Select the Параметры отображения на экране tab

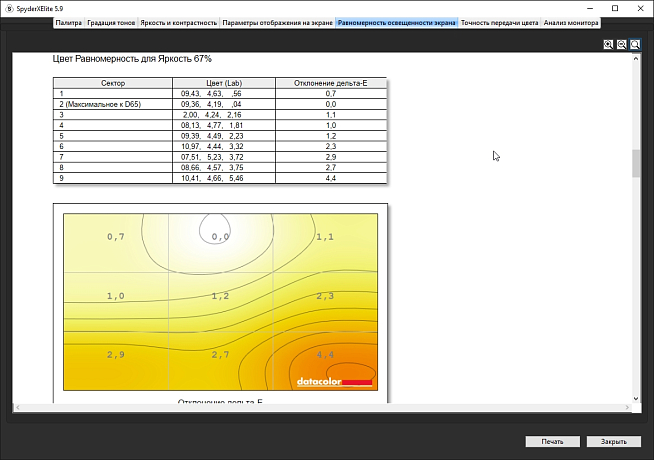[x=277, y=21]
